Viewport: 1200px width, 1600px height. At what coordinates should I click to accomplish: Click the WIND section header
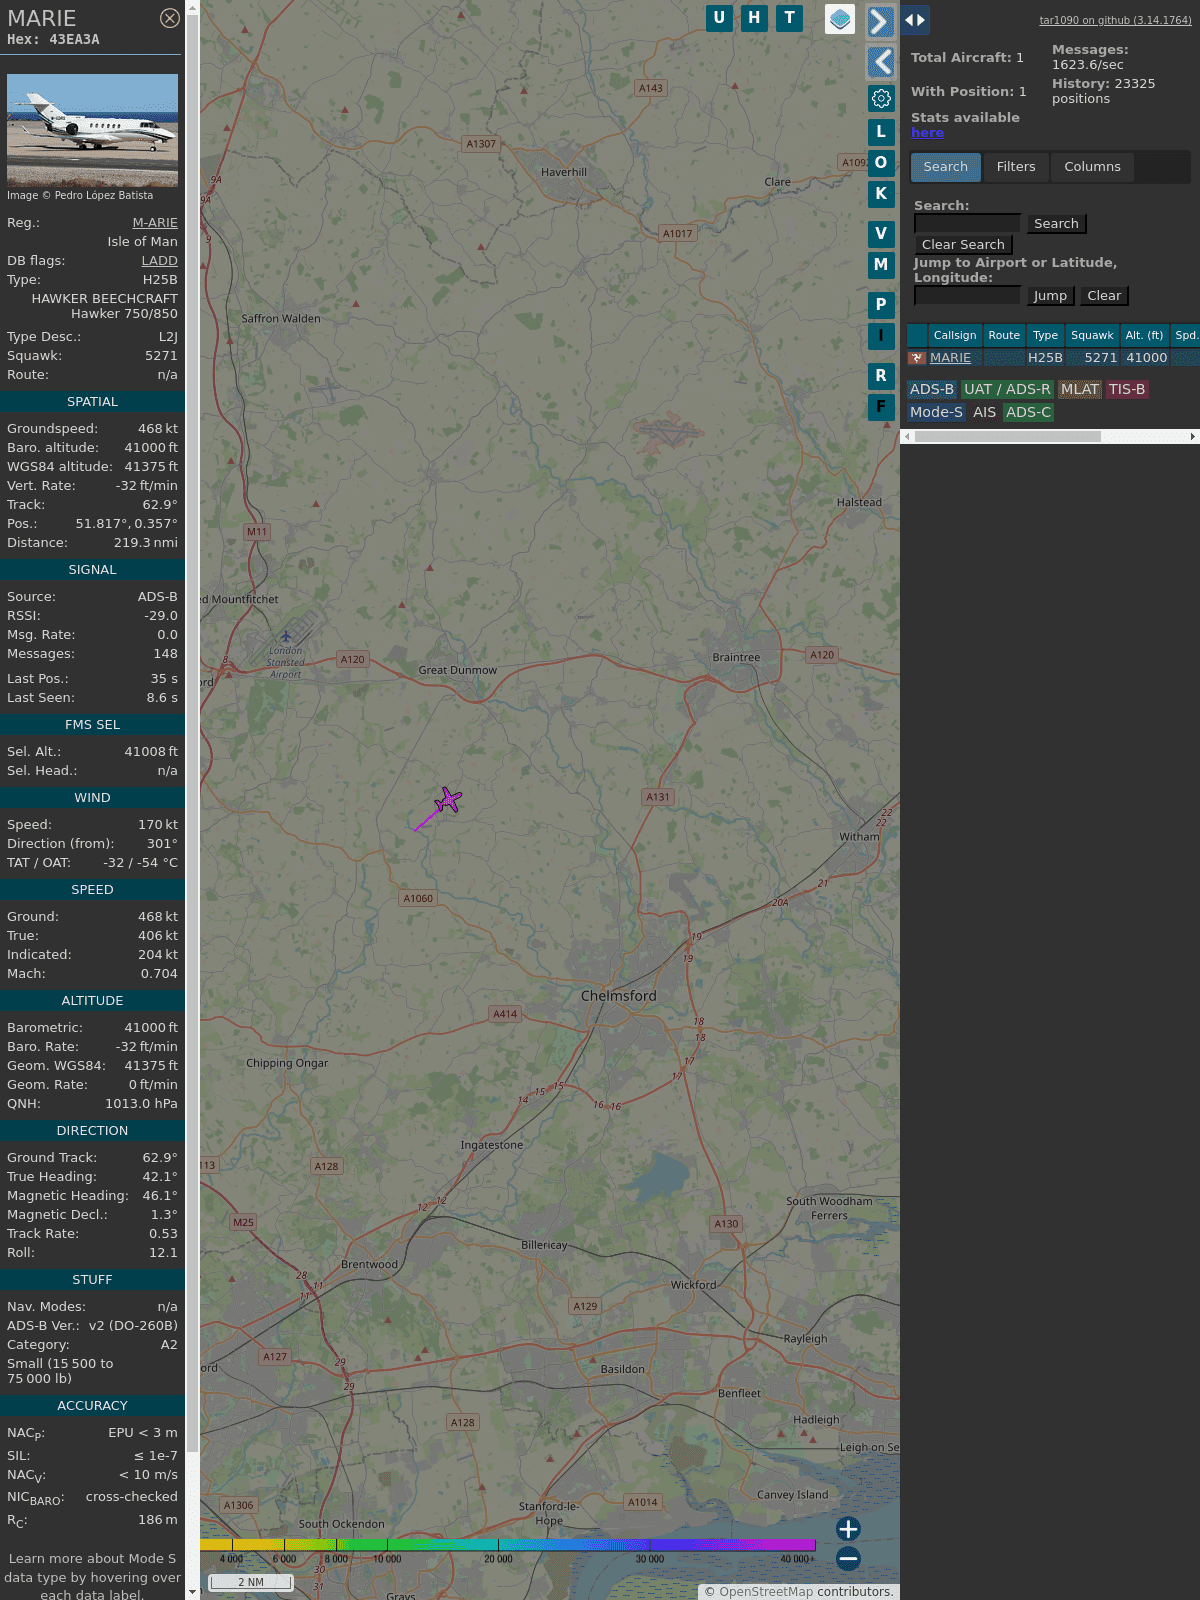(x=92, y=798)
